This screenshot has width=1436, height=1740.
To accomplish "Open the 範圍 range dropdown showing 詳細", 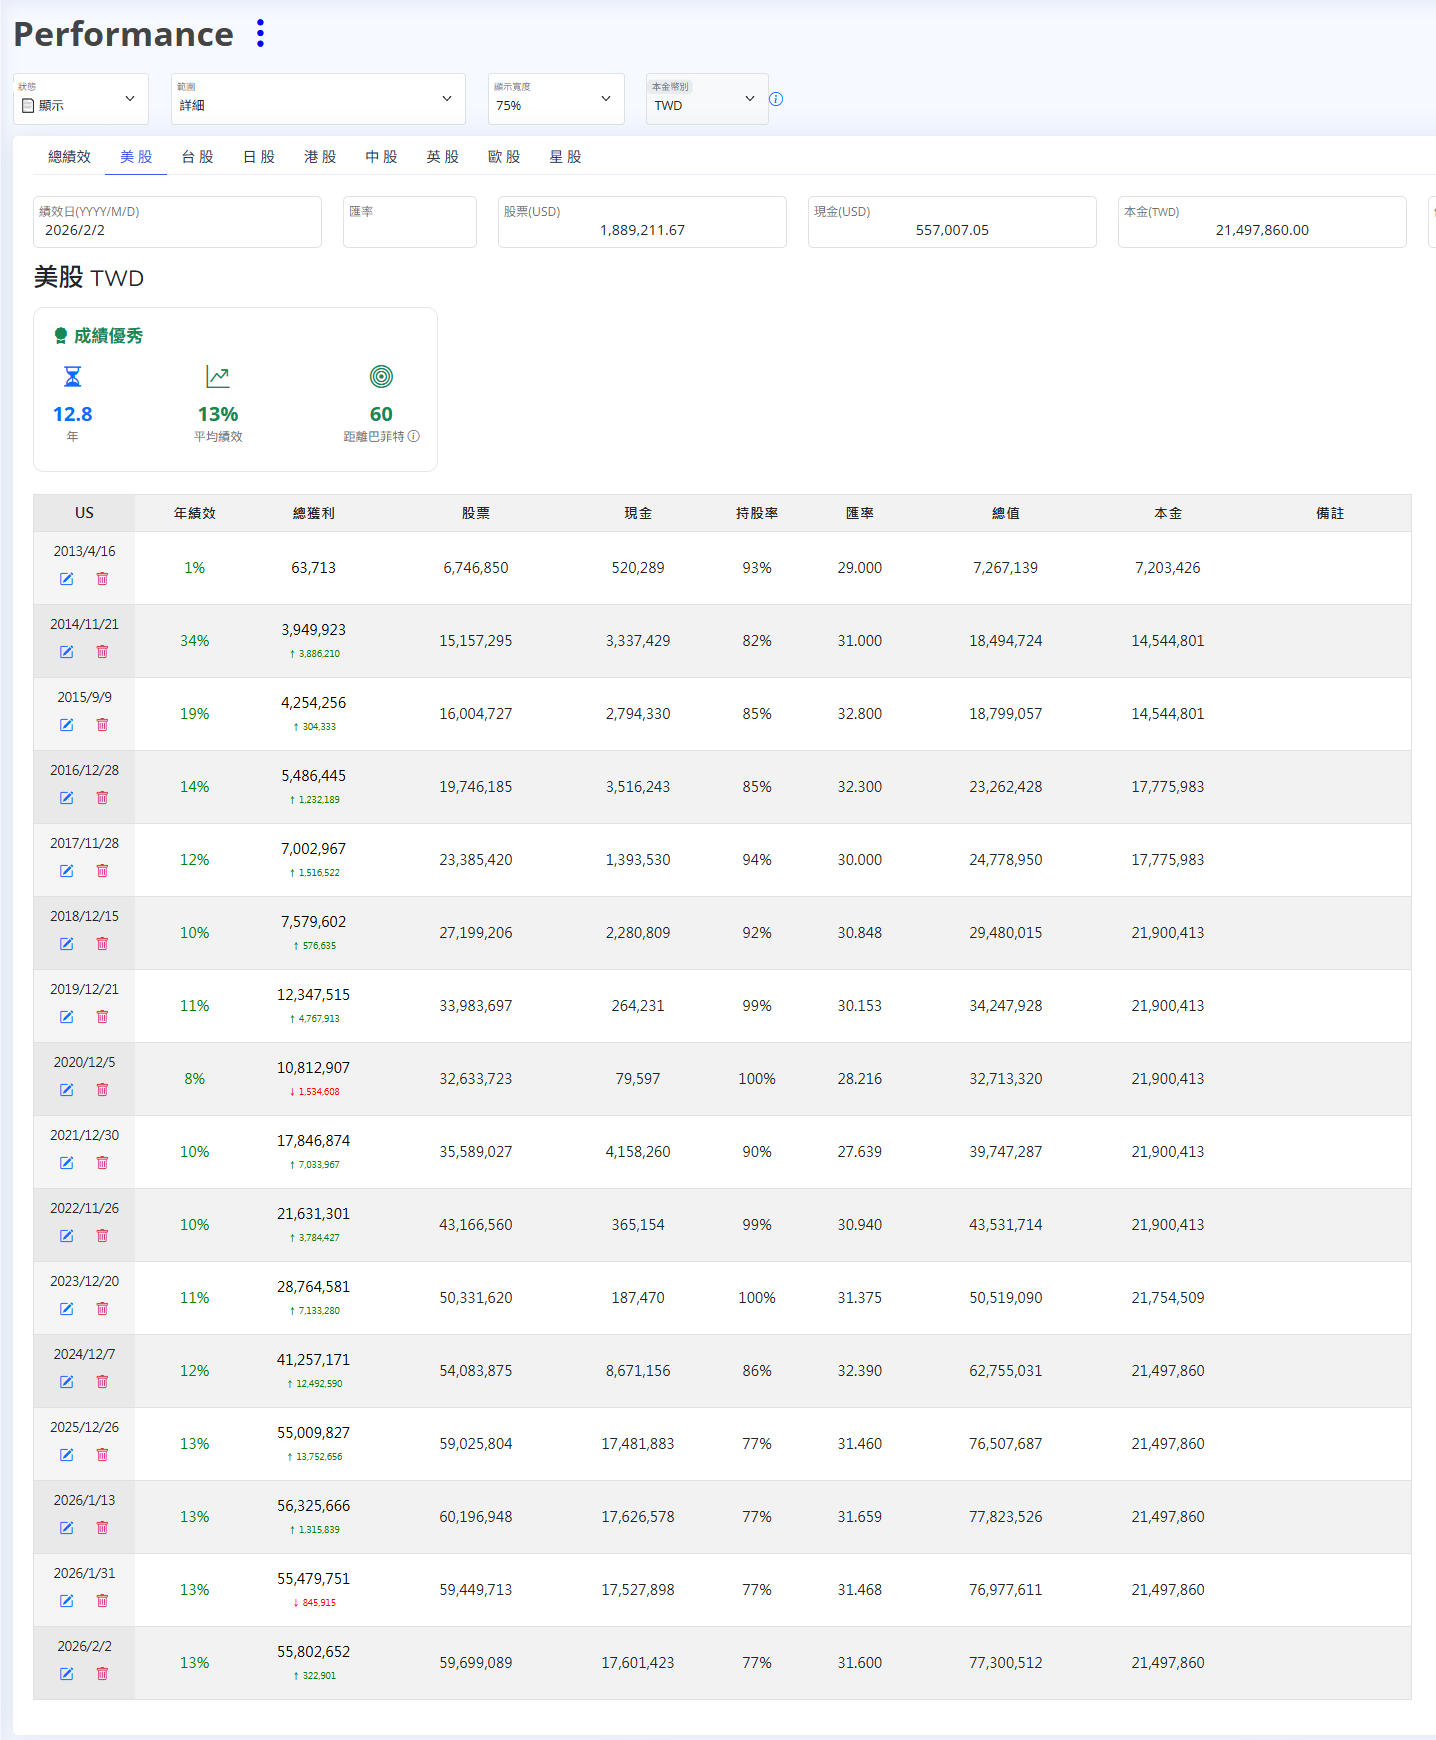I will click(317, 99).
